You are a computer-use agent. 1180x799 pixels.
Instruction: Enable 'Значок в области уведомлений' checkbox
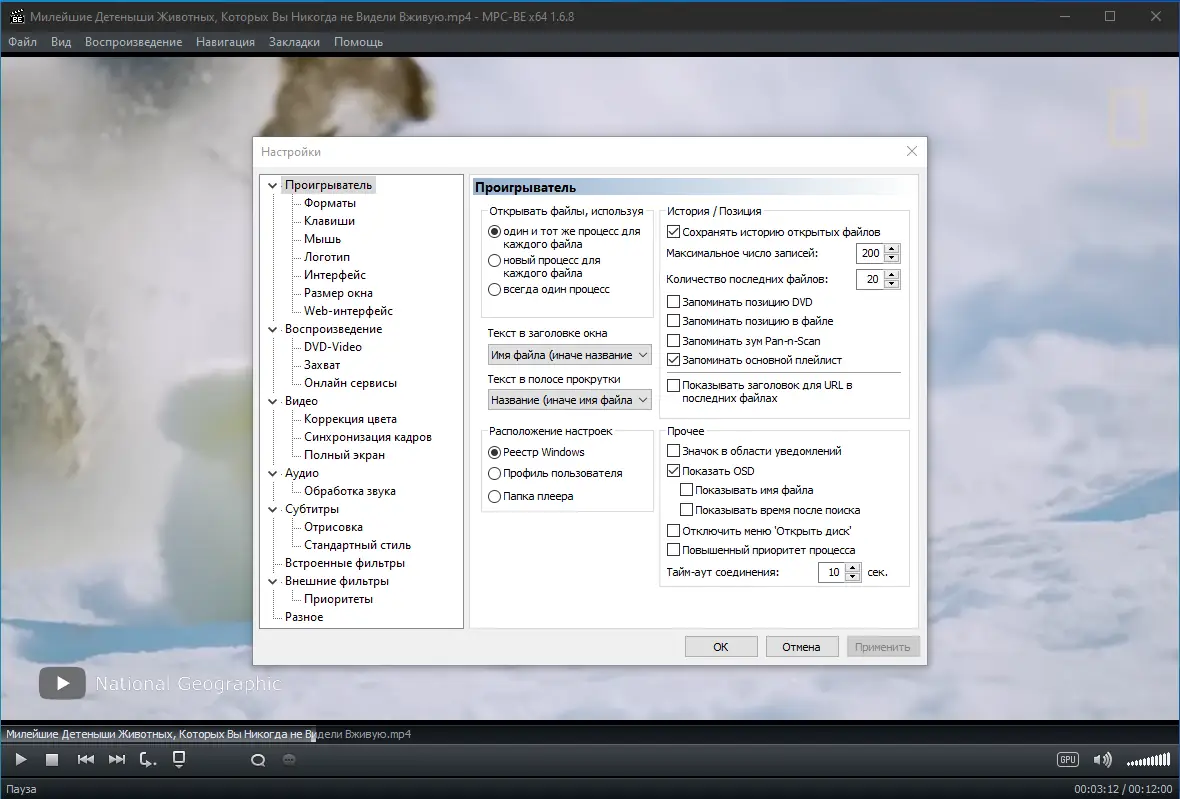tap(674, 451)
